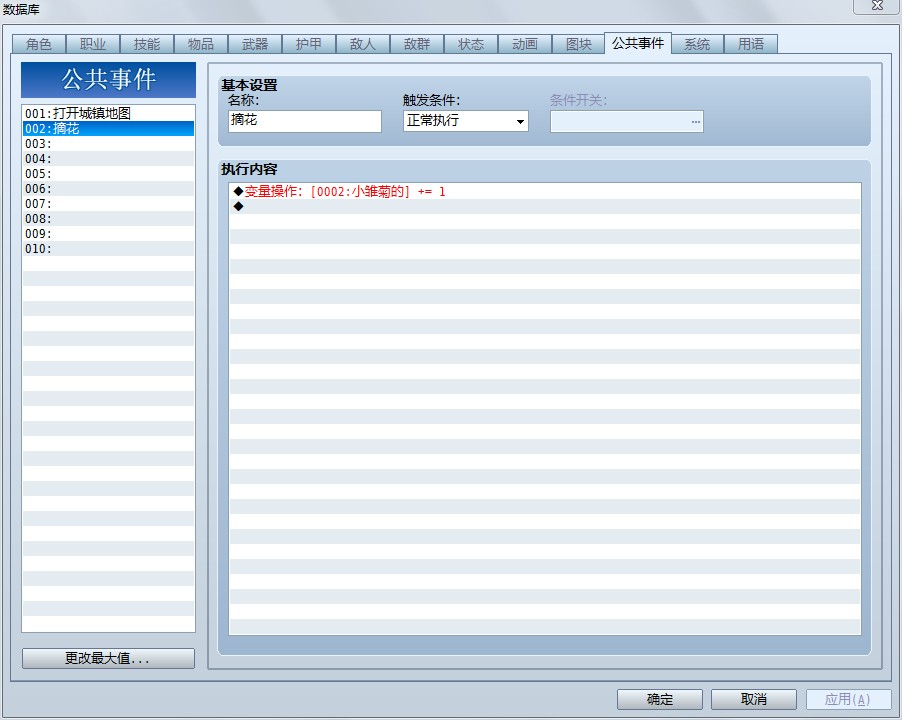Select empty common event 003
This screenshot has width=902, height=720.
(108, 143)
